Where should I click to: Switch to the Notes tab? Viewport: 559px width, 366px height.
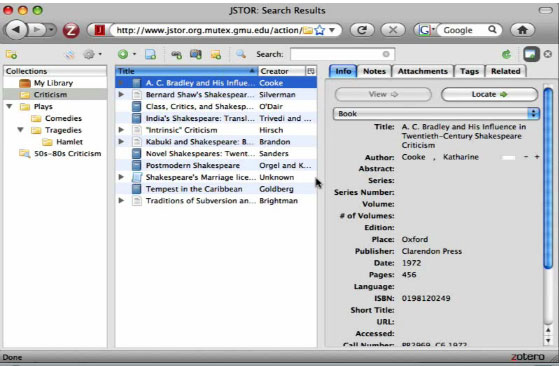374,71
